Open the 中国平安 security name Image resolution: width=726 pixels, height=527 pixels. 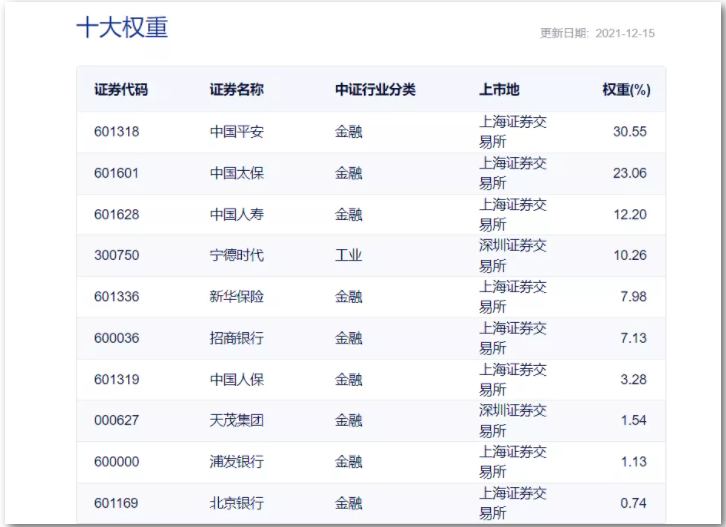click(236, 132)
